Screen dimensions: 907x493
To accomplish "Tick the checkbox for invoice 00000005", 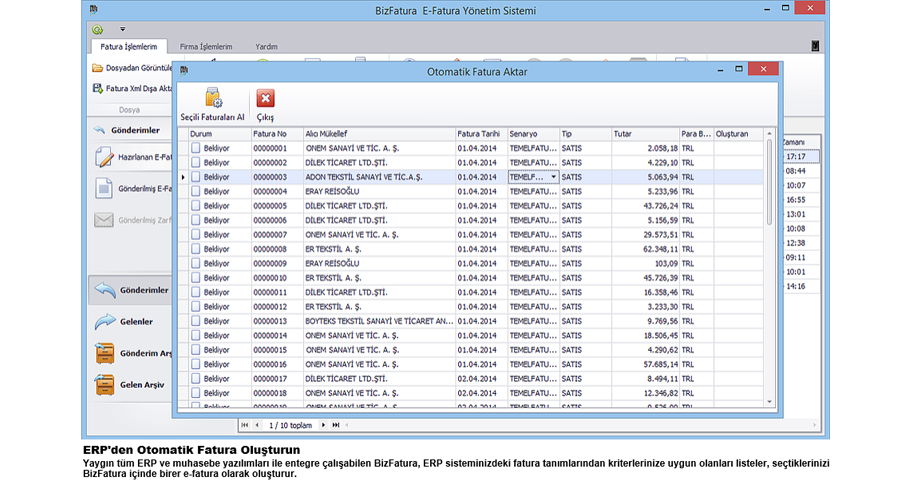I will (196, 205).
